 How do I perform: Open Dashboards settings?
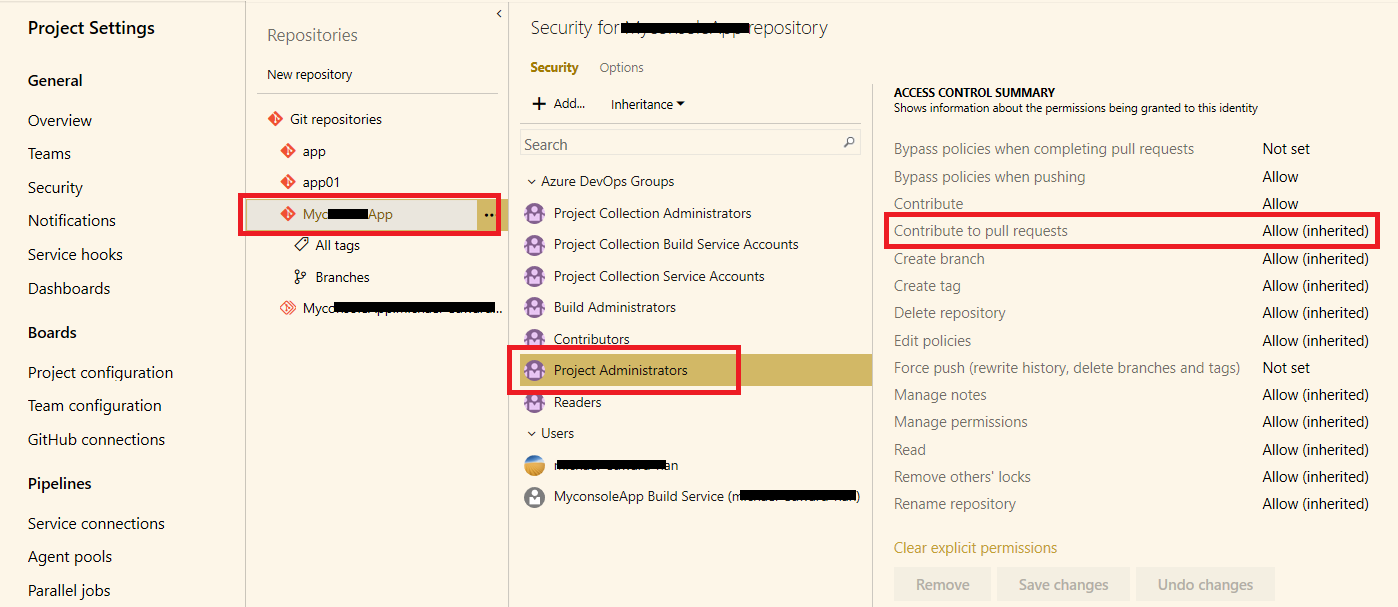point(69,289)
